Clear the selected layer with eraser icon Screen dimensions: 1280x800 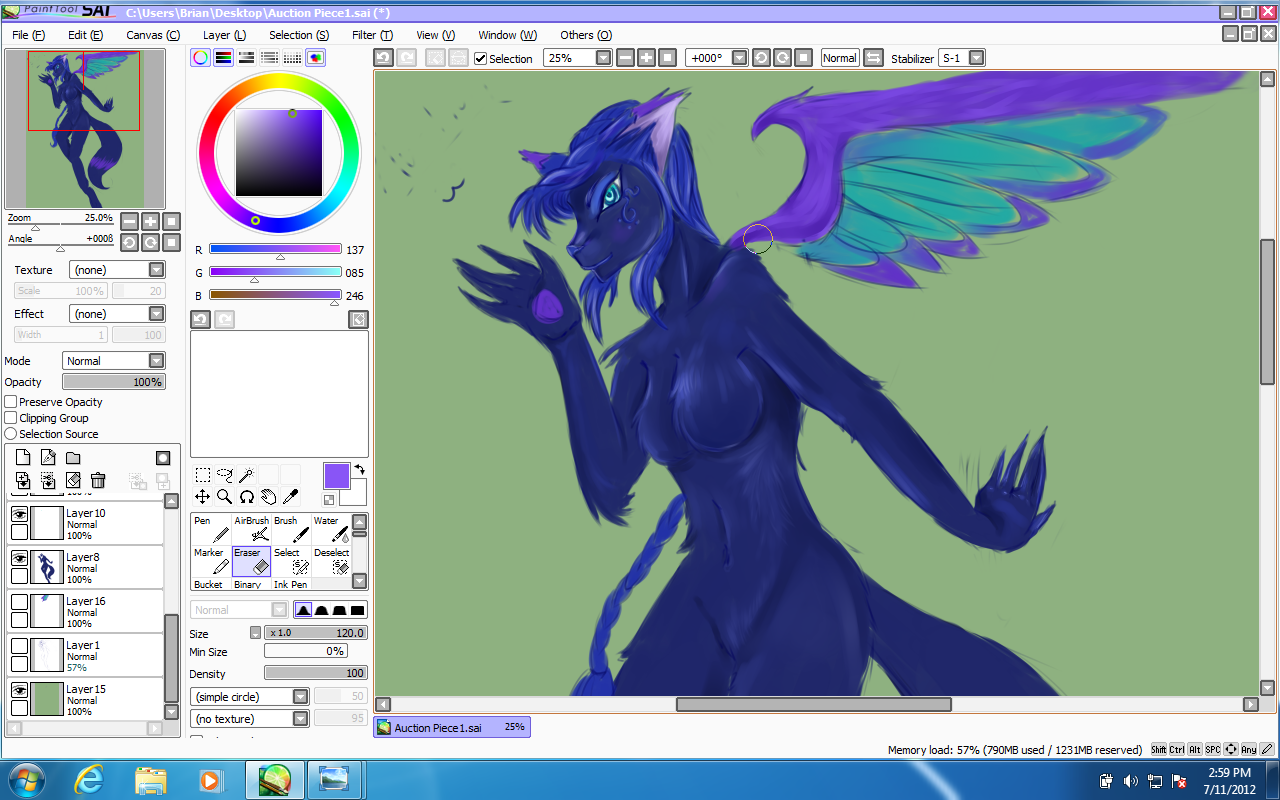[x=73, y=481]
